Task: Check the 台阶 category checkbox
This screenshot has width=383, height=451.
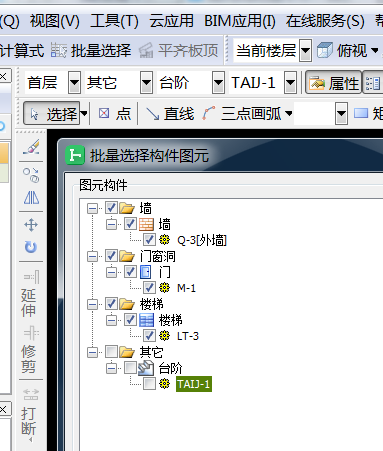Action: pyautogui.click(x=130, y=368)
